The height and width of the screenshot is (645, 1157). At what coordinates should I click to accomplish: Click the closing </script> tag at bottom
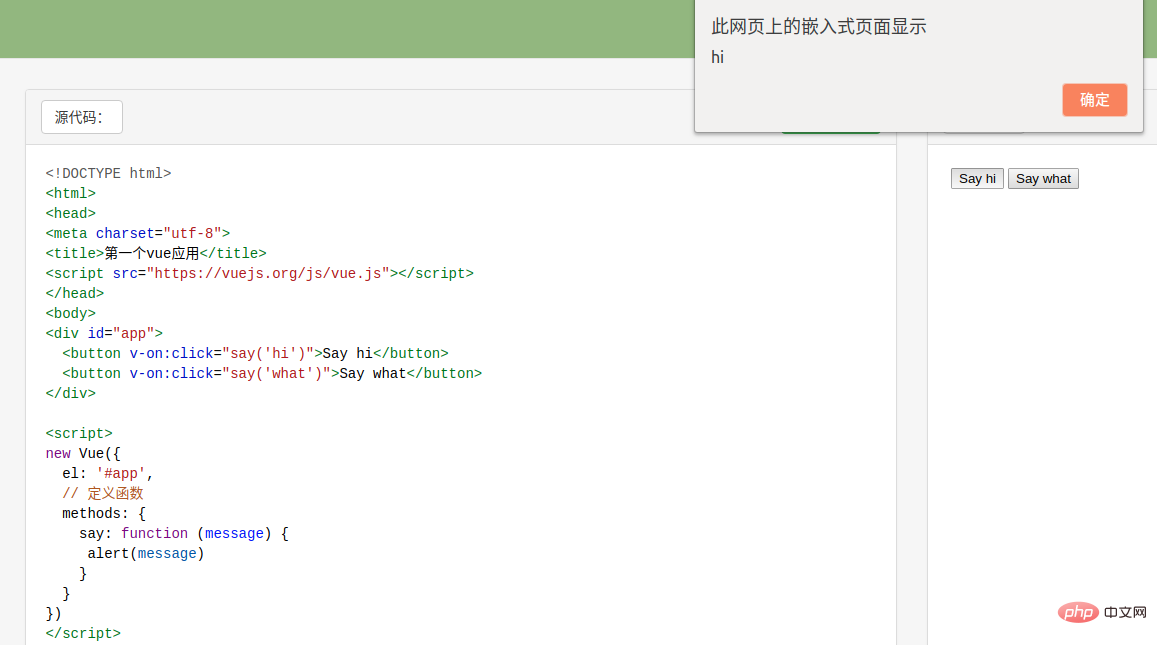83,633
